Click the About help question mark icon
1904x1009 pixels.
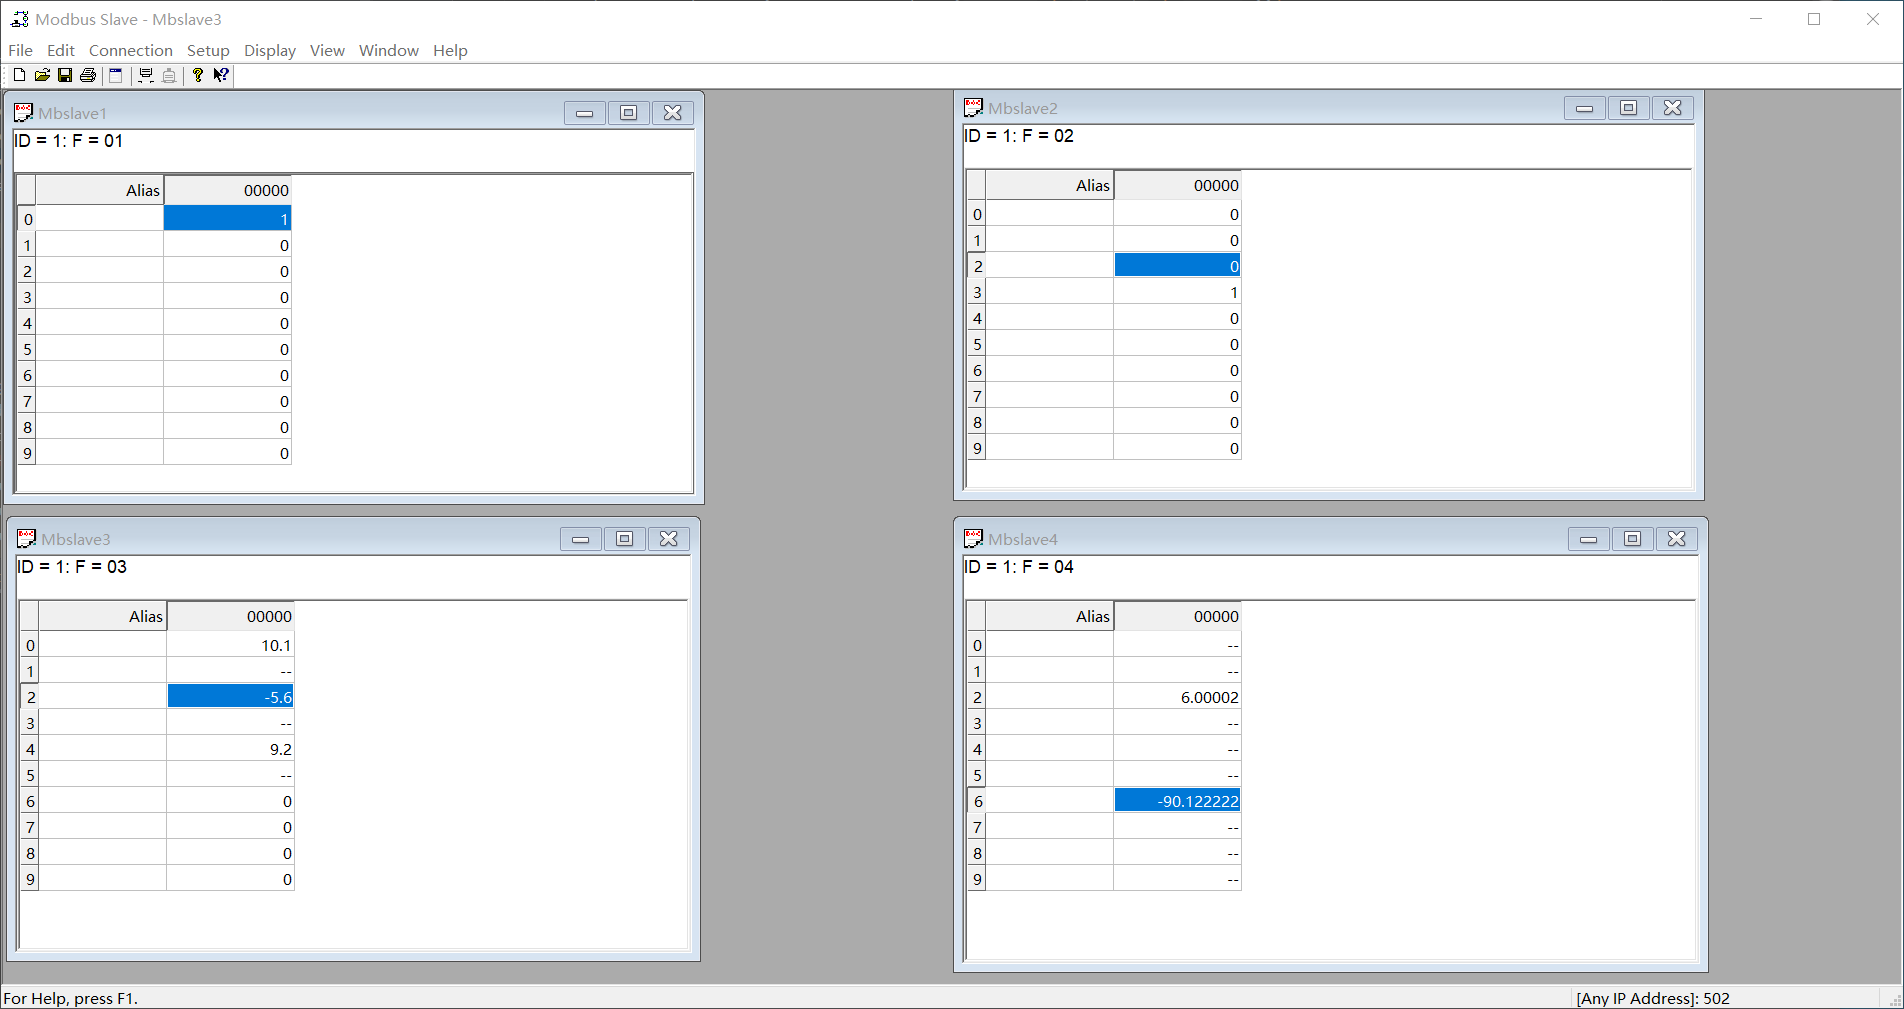197,75
